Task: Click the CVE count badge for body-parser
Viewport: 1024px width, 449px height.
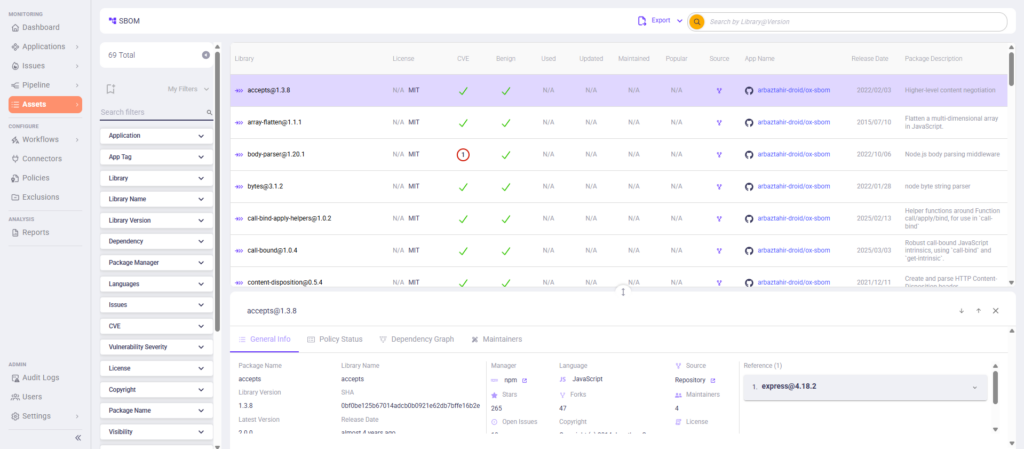Action: point(463,155)
